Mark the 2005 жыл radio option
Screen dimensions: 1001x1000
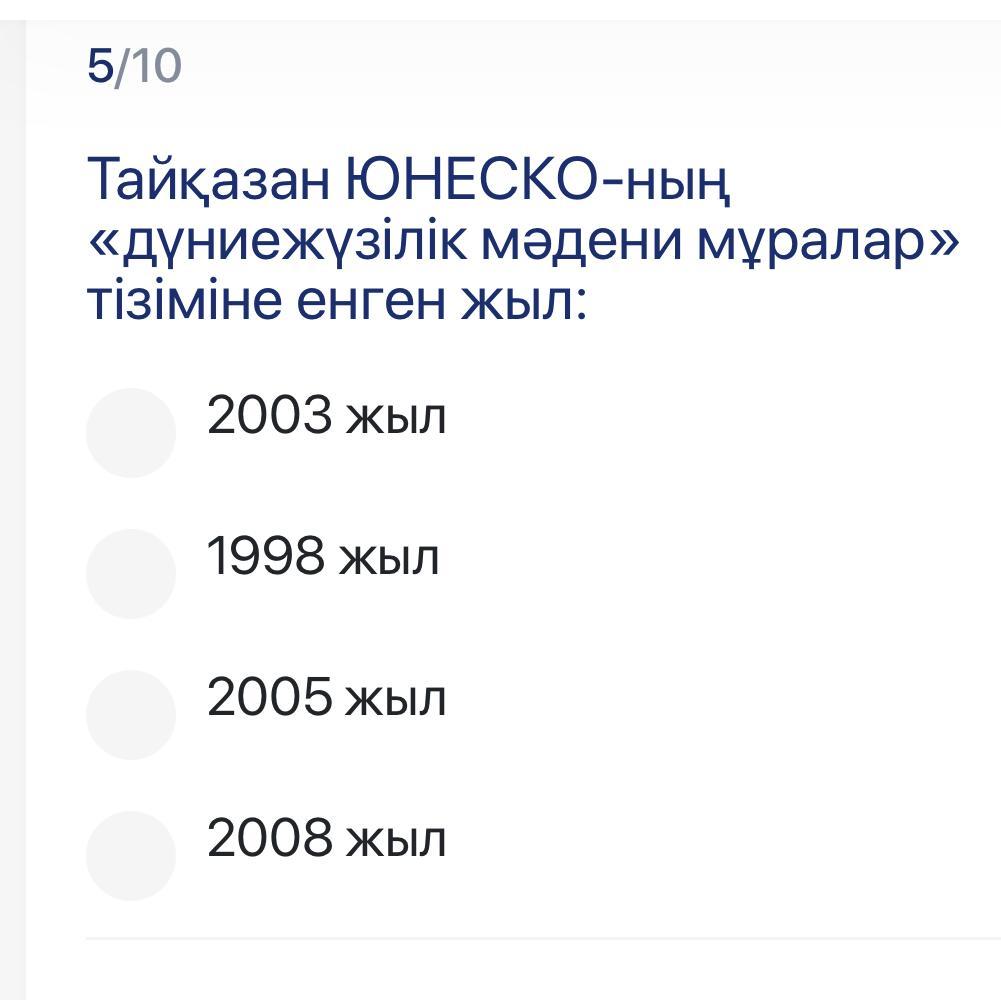131,714
